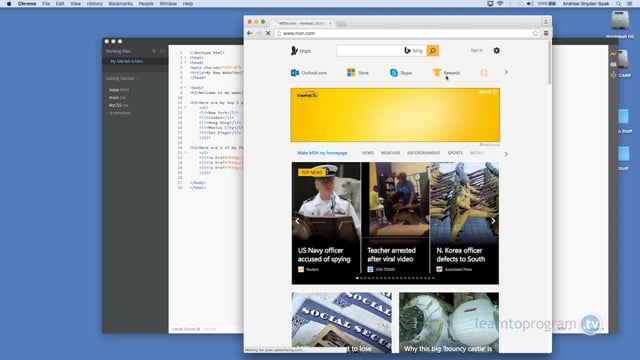The image size is (640, 360).
Task: Open the Social Security card article thumbnail
Action: pos(342,322)
